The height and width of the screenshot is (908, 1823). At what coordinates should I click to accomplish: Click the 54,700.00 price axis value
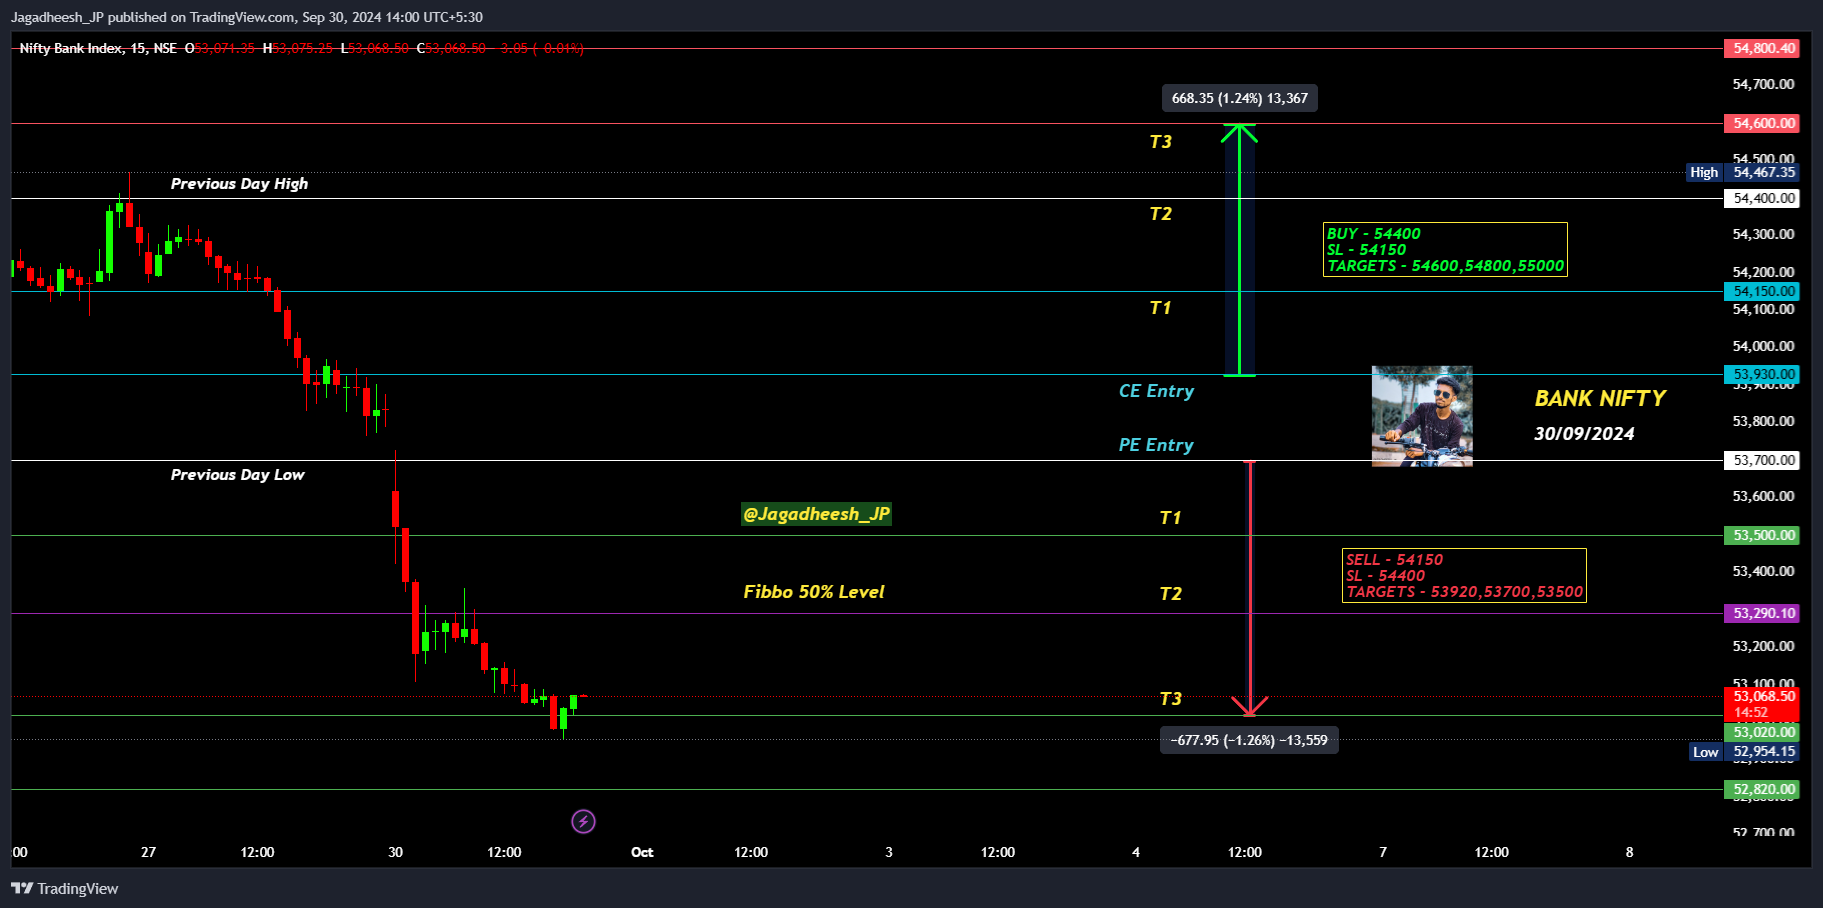coord(1763,84)
